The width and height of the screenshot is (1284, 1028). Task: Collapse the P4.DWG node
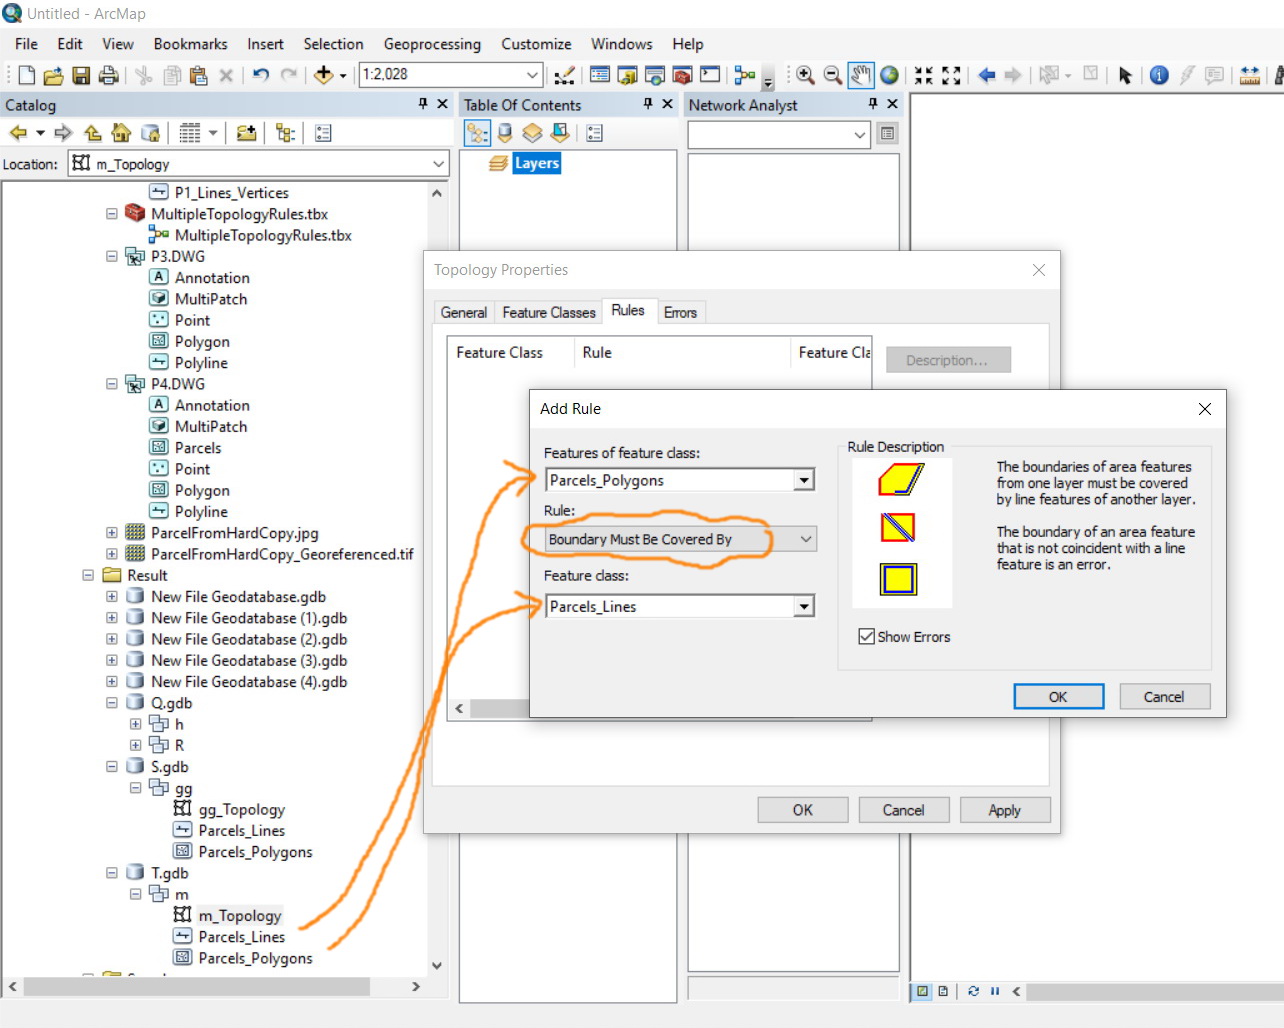point(112,384)
